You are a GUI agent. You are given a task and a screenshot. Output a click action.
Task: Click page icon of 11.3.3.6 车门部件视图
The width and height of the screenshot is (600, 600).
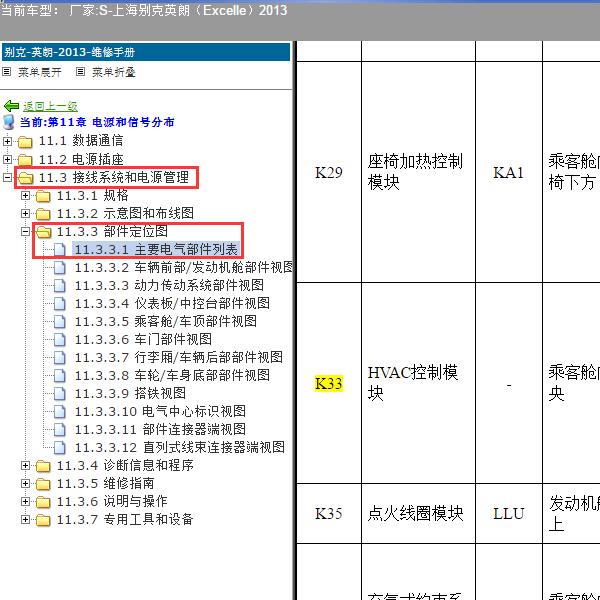[x=60, y=340]
